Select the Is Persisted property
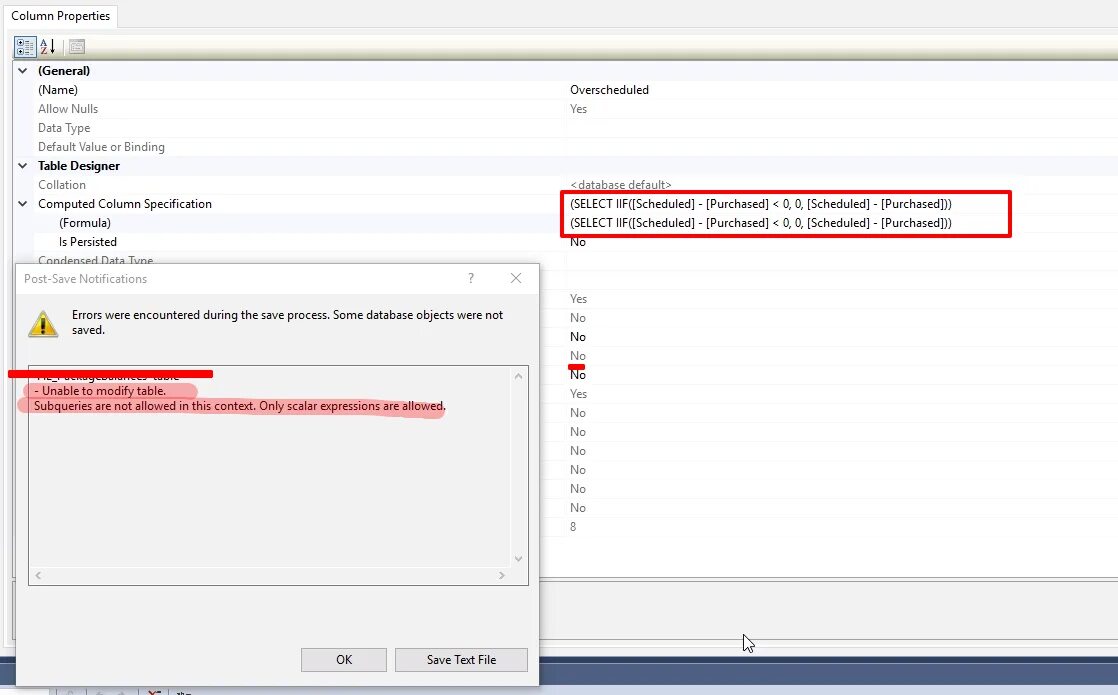Screen dimensions: 1118x695 pos(88,242)
